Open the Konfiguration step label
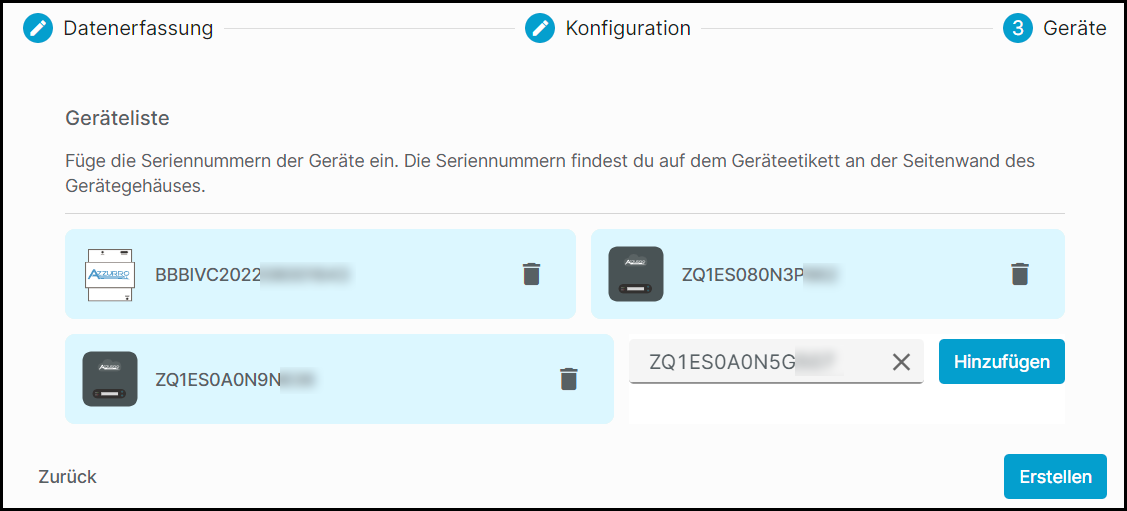Image resolution: width=1127 pixels, height=511 pixels. (628, 29)
